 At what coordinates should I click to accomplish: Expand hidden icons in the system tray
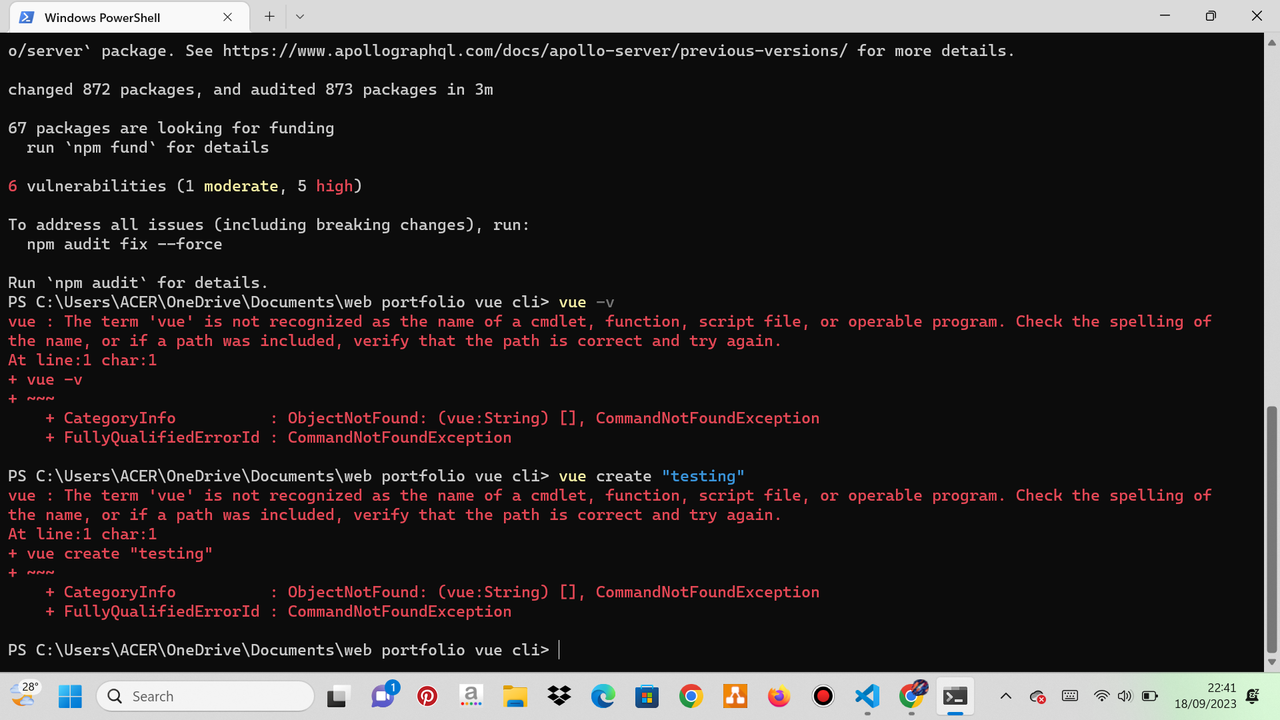(1005, 696)
